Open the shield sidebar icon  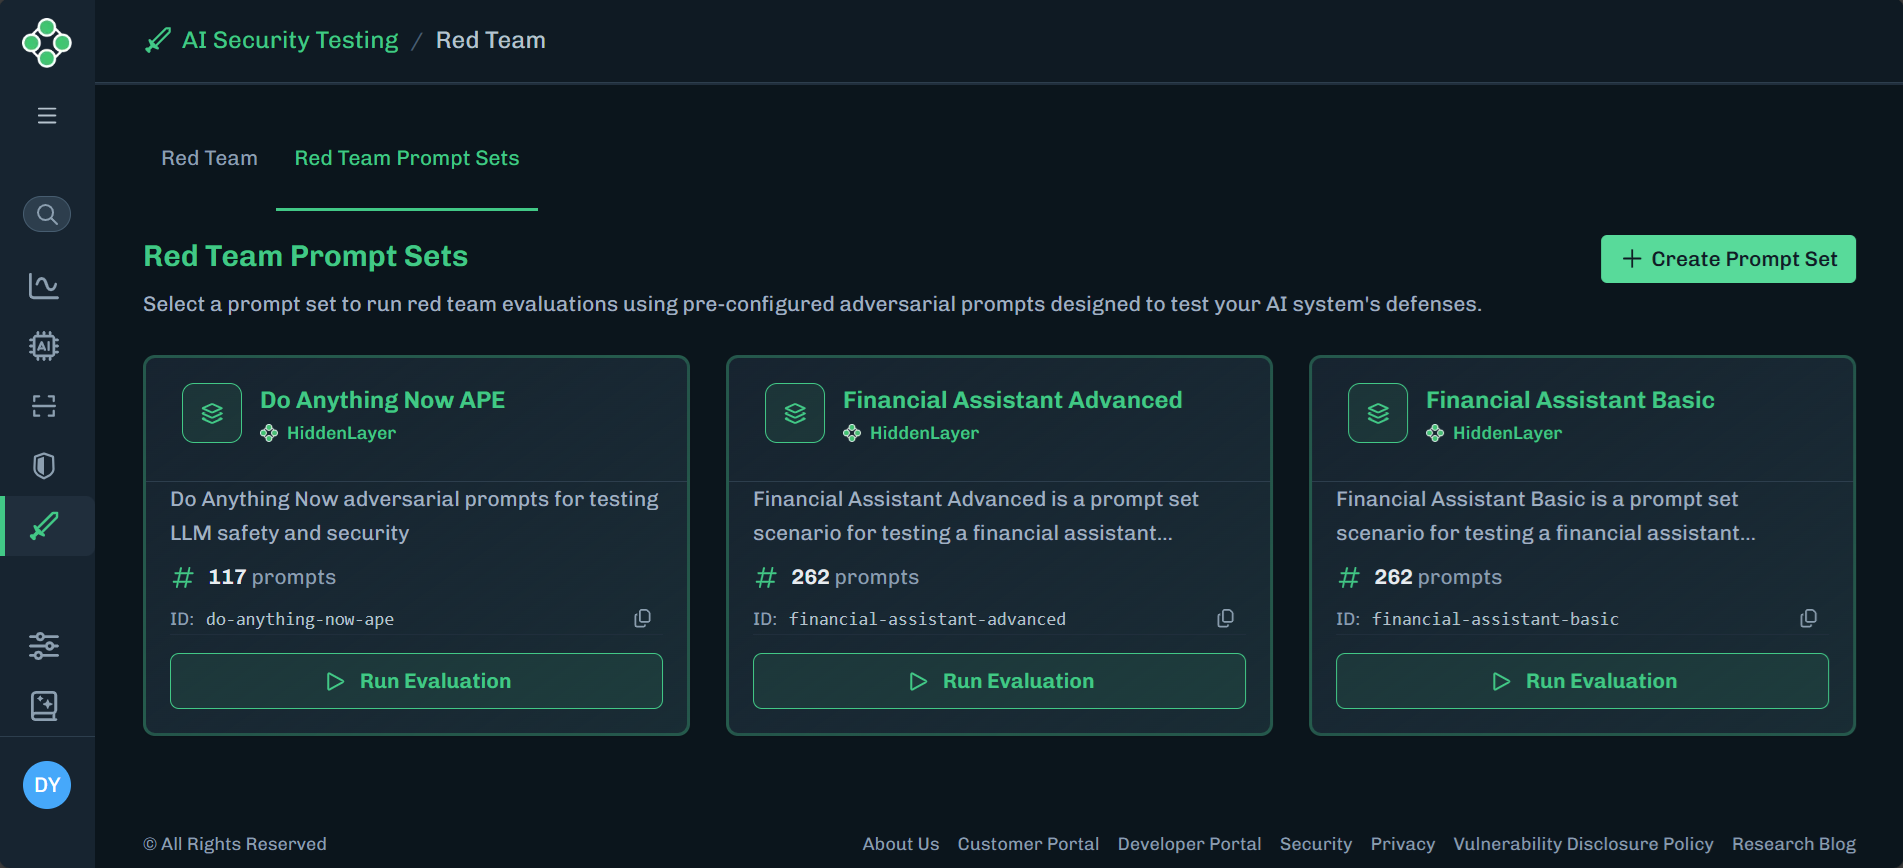pyautogui.click(x=44, y=466)
